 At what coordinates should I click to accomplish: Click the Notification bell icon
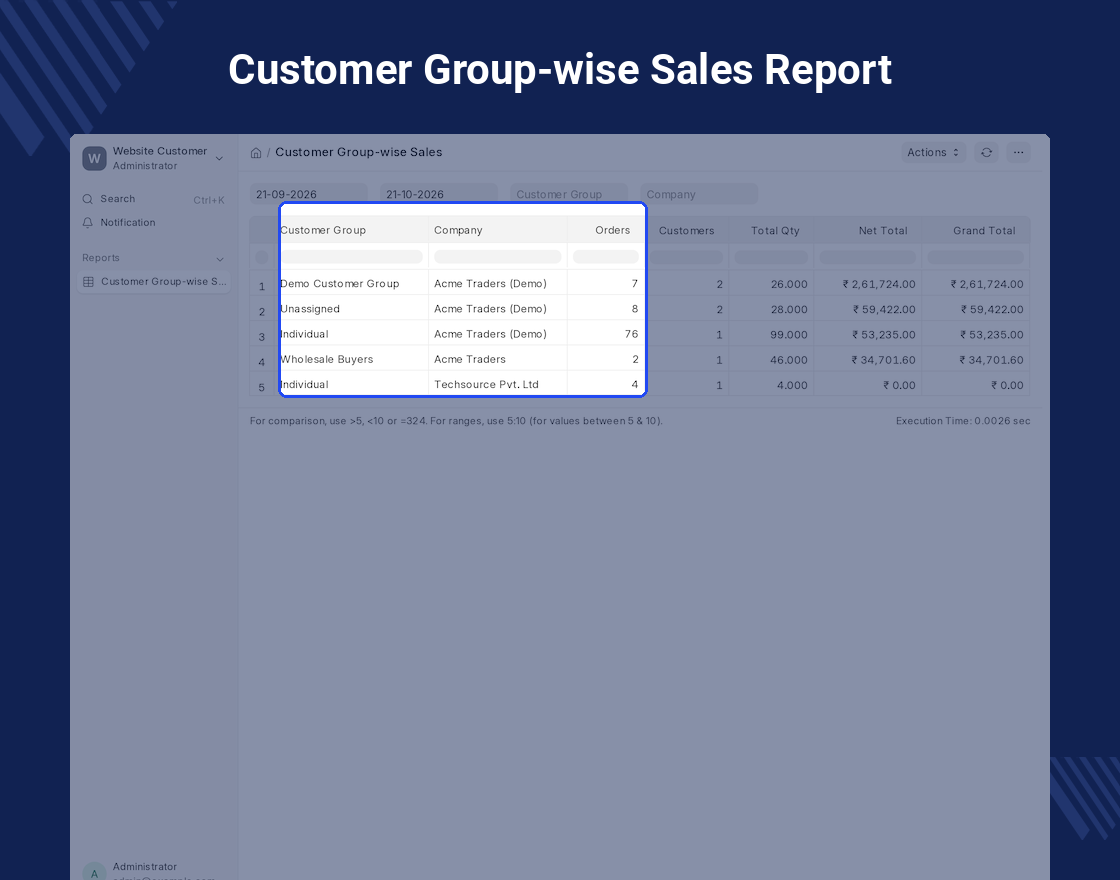tap(88, 223)
